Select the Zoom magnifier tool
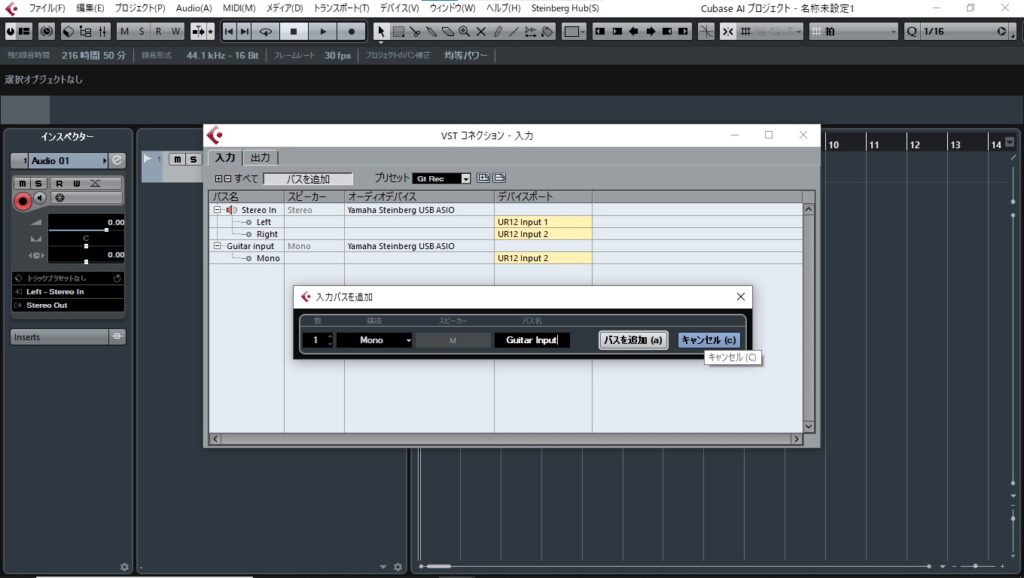Image resolution: width=1024 pixels, height=578 pixels. (x=464, y=31)
